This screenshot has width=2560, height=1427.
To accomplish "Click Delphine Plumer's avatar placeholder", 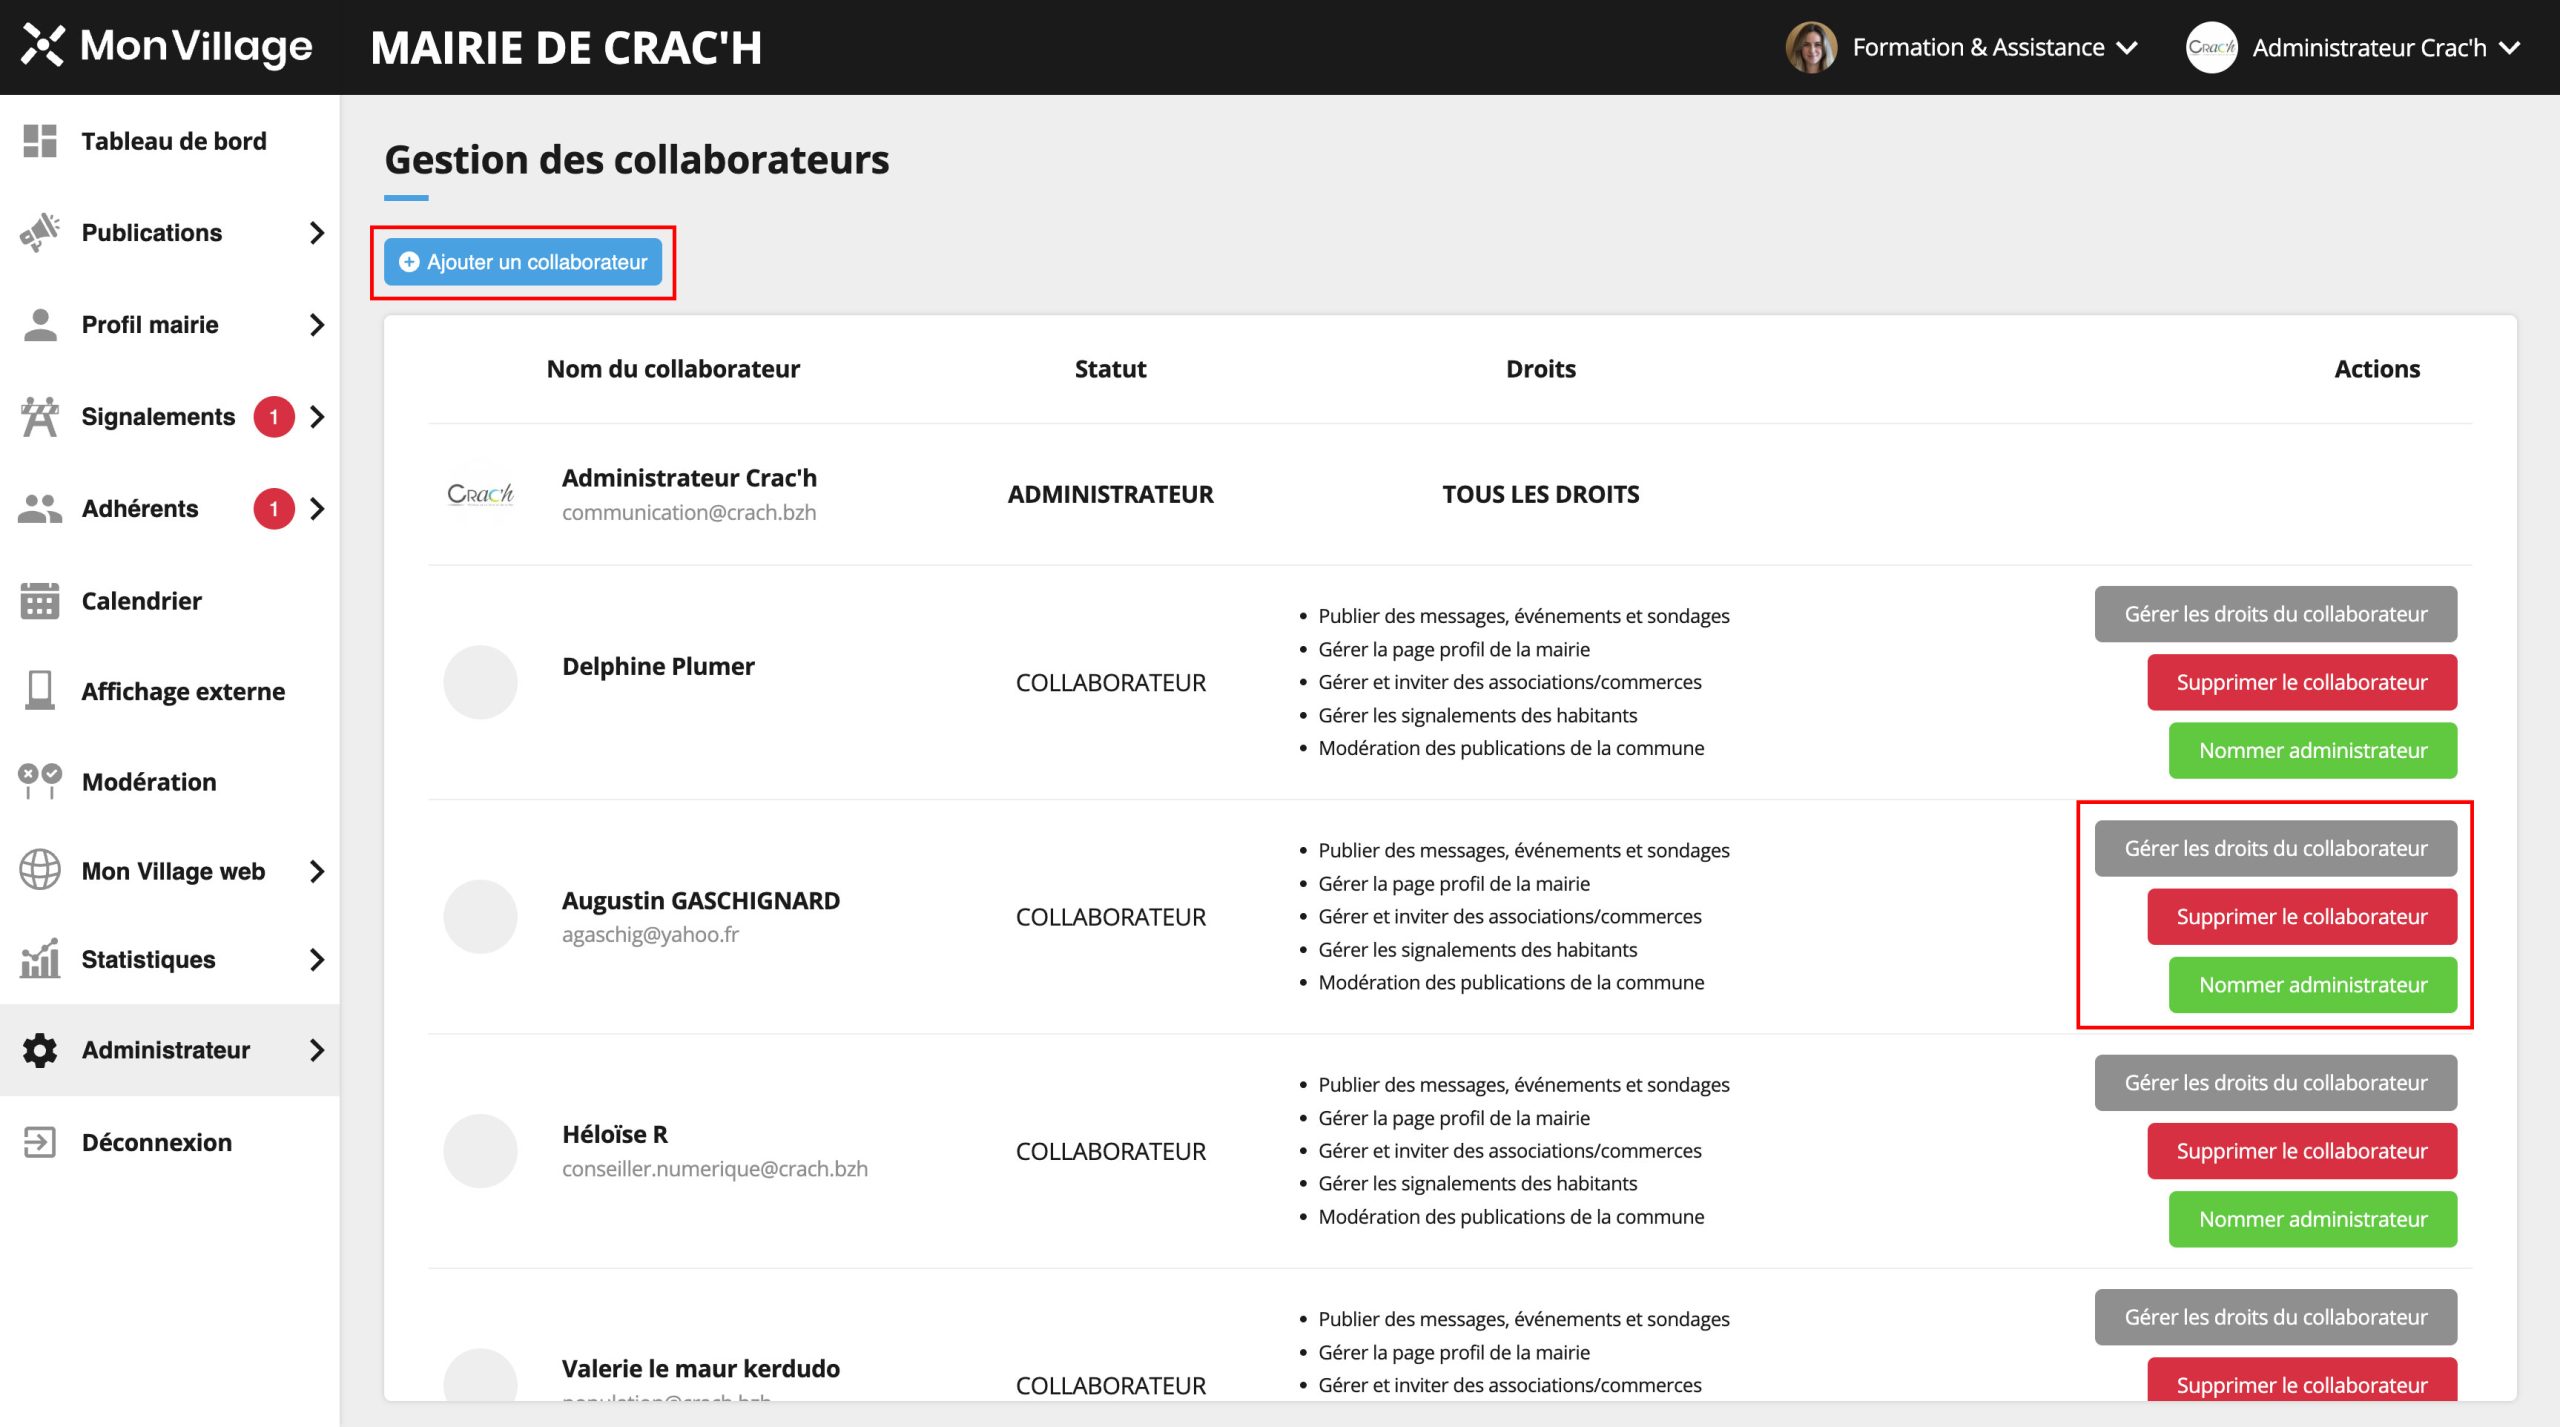I will [x=480, y=683].
